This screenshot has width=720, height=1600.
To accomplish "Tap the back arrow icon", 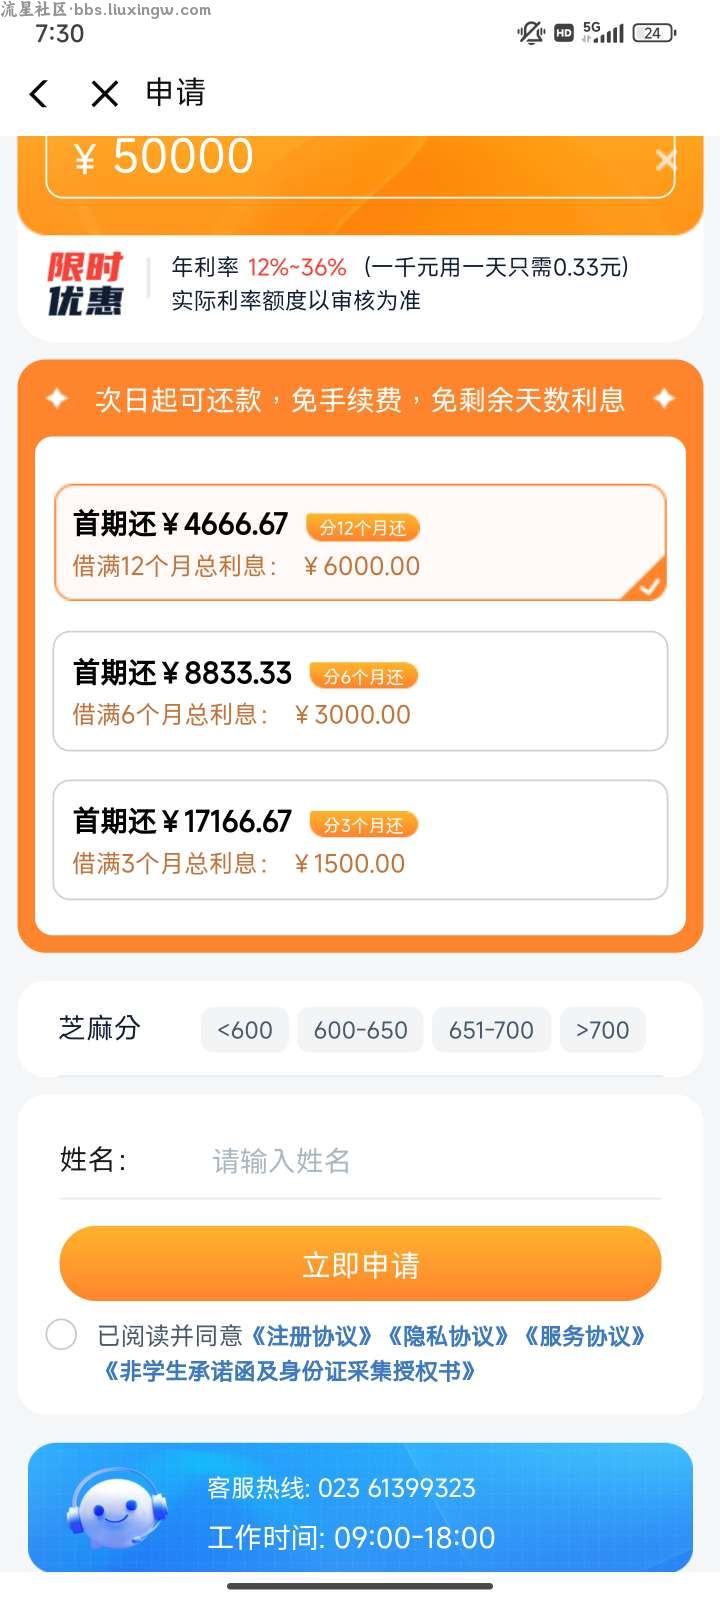I will point(38,94).
